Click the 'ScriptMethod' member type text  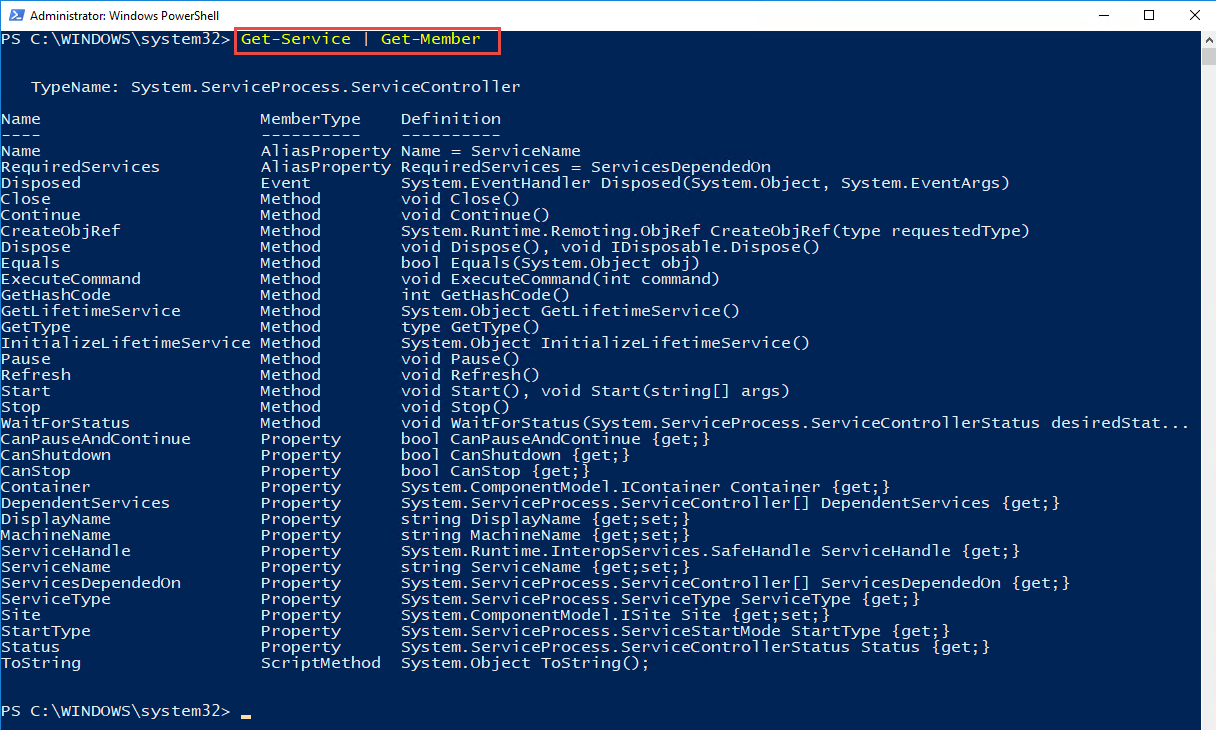(x=321, y=663)
